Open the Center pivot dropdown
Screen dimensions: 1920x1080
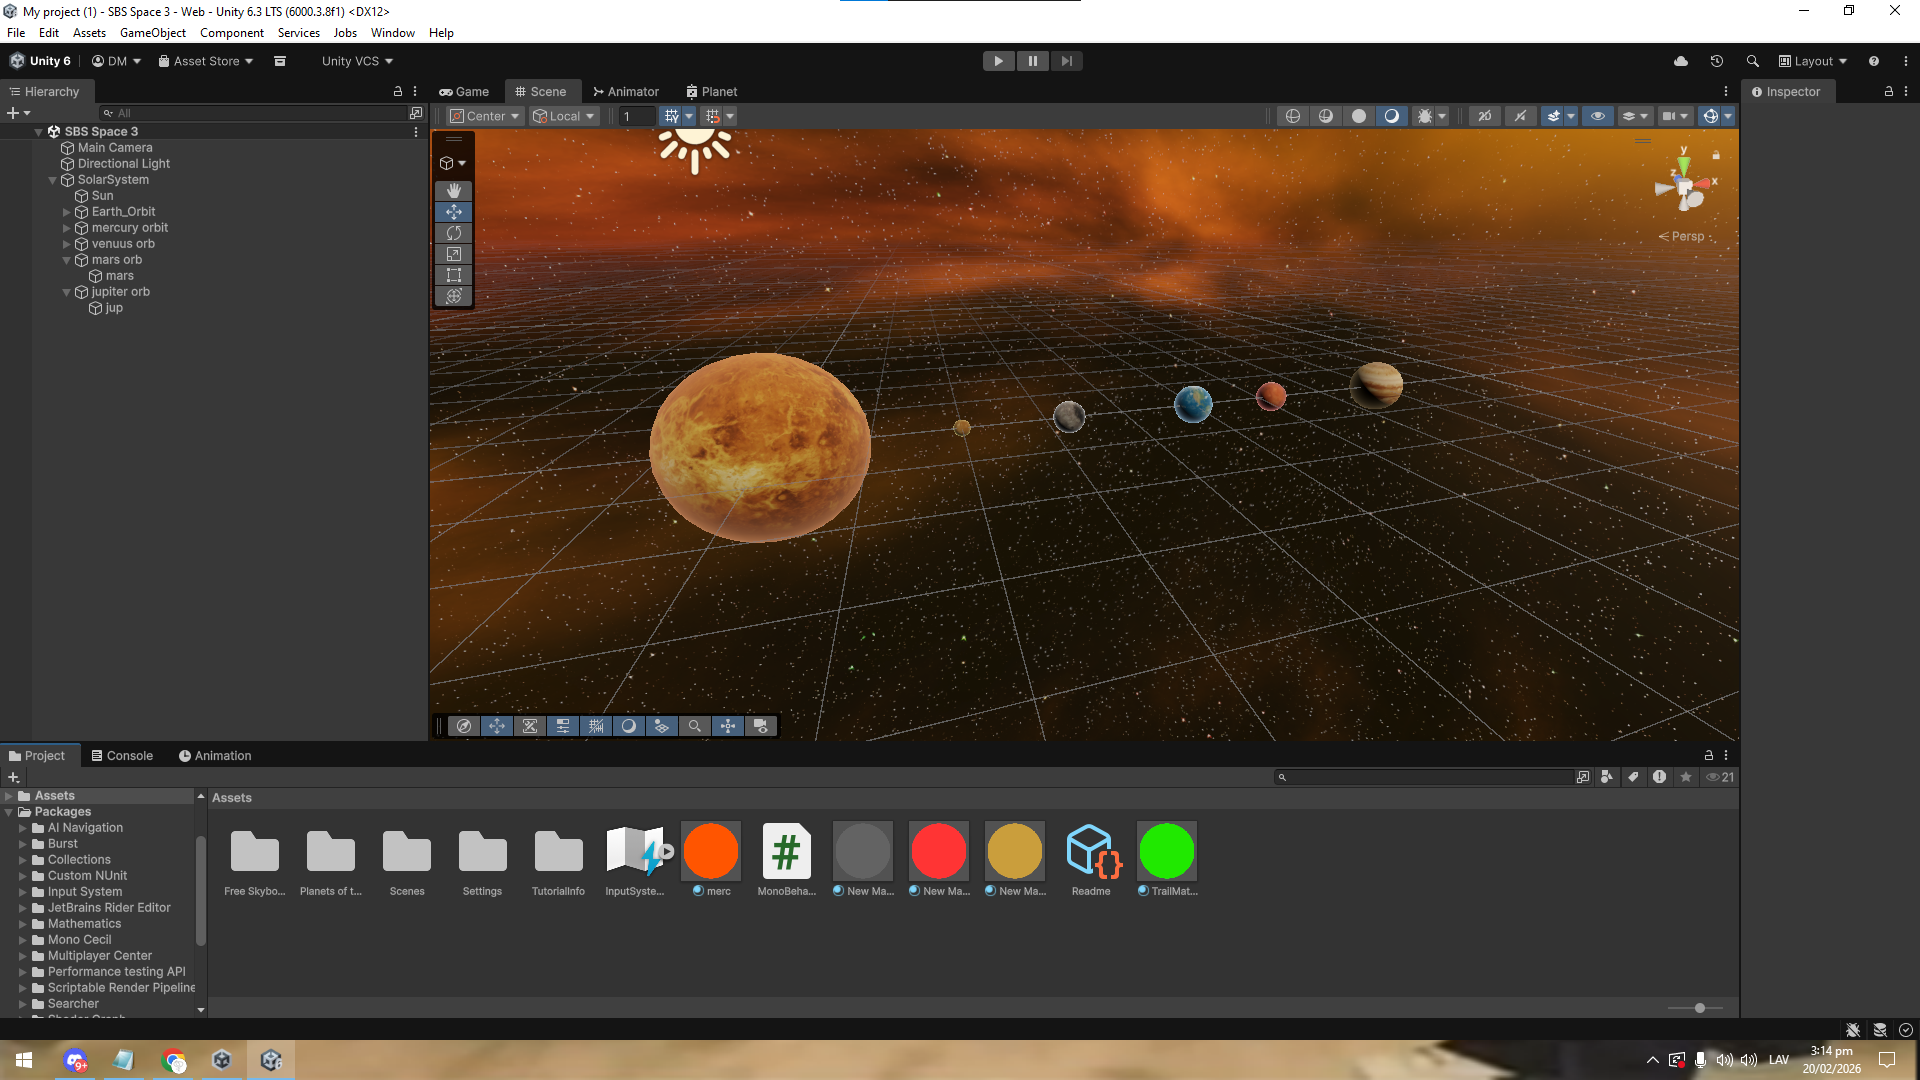point(486,116)
